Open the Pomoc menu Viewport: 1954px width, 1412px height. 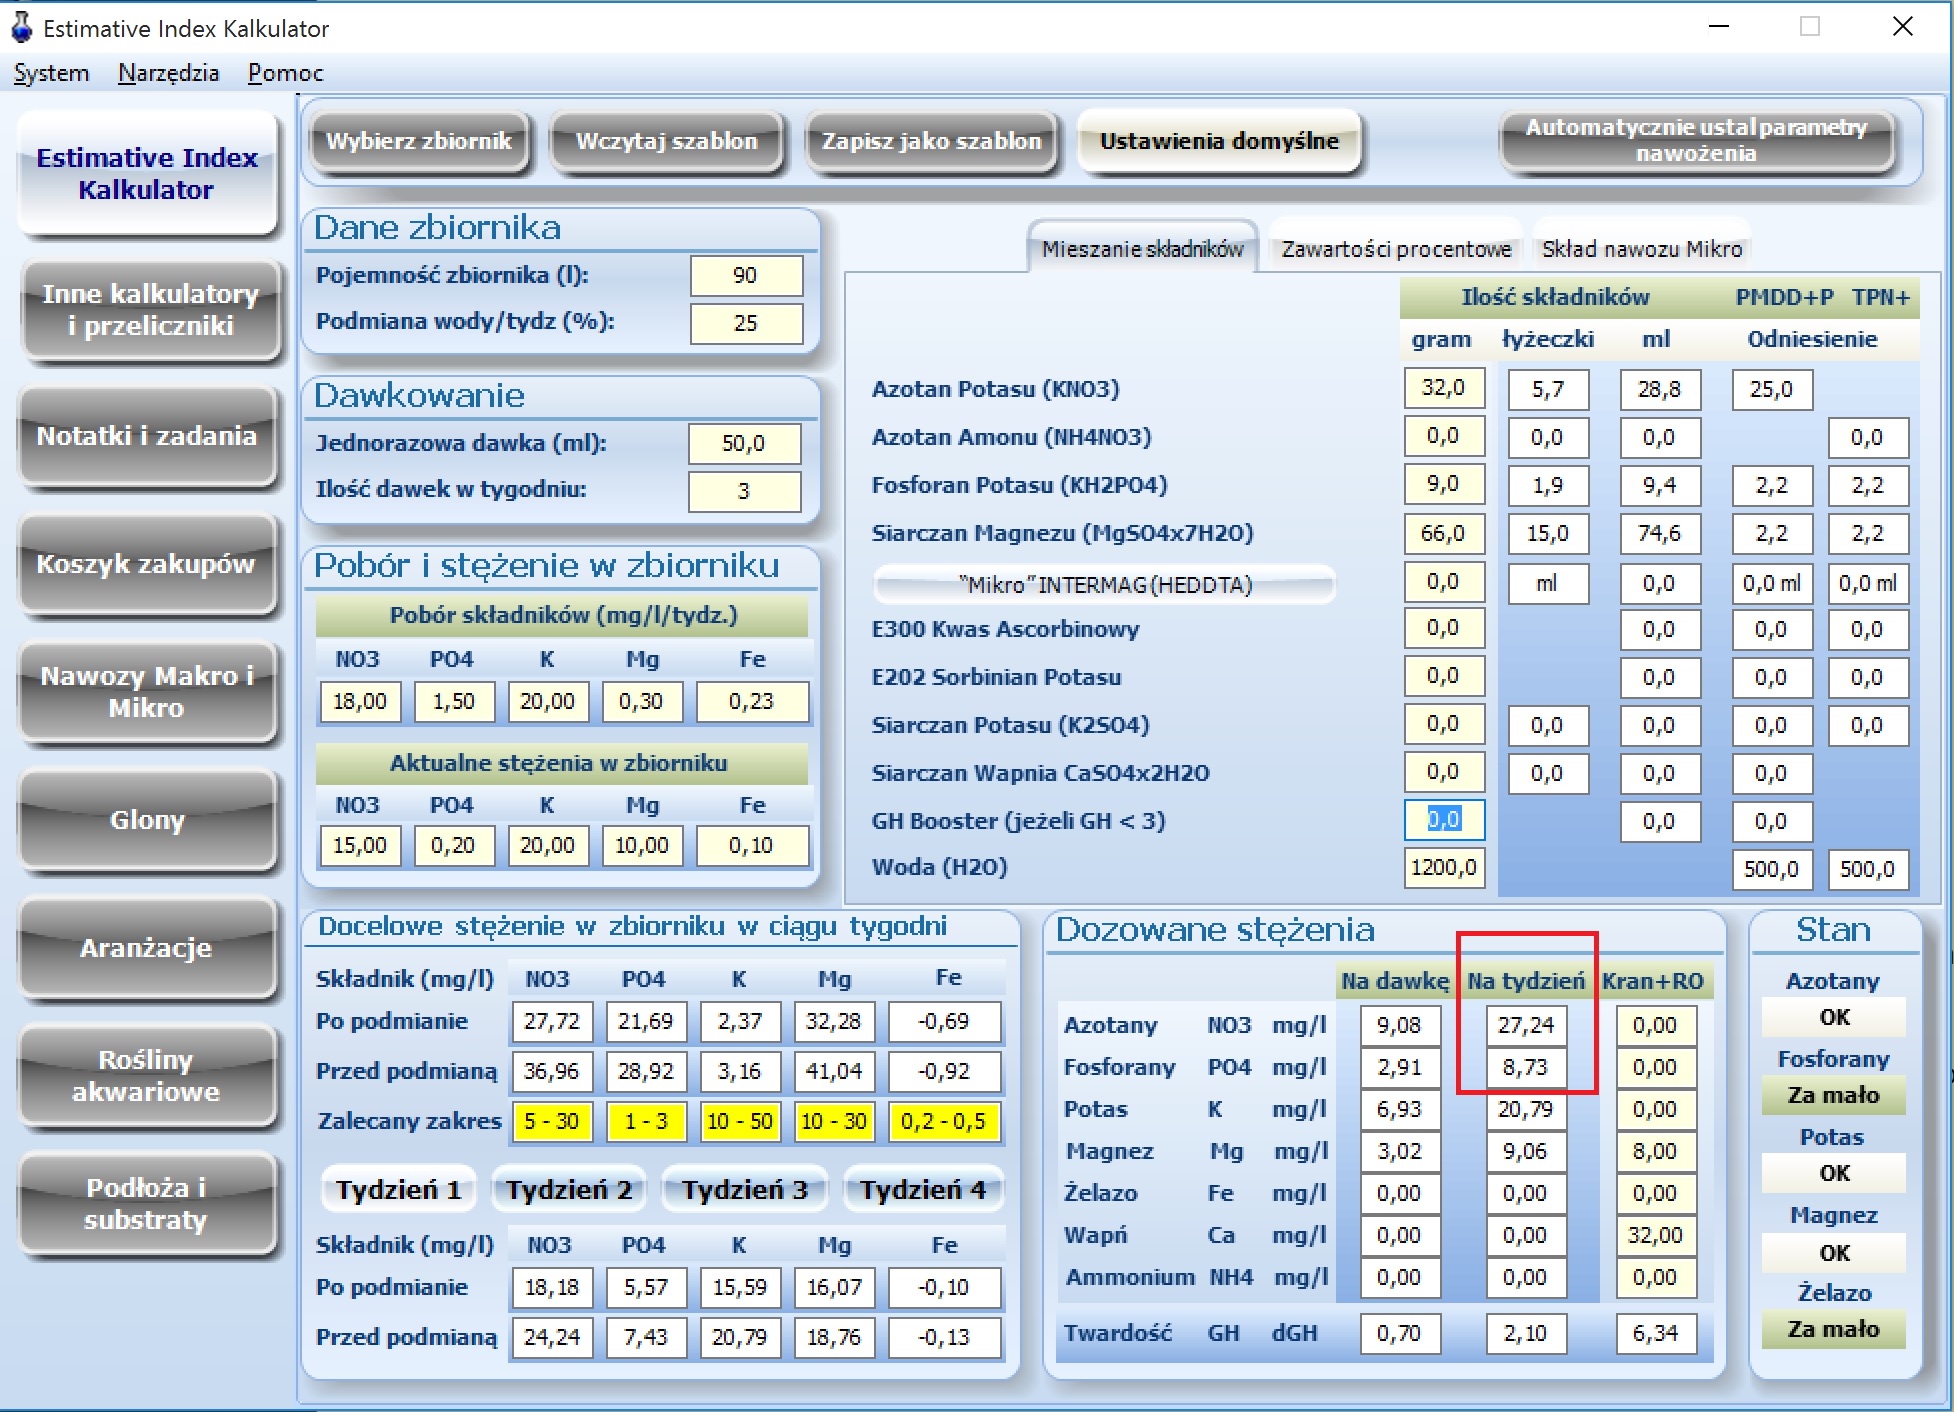(285, 73)
